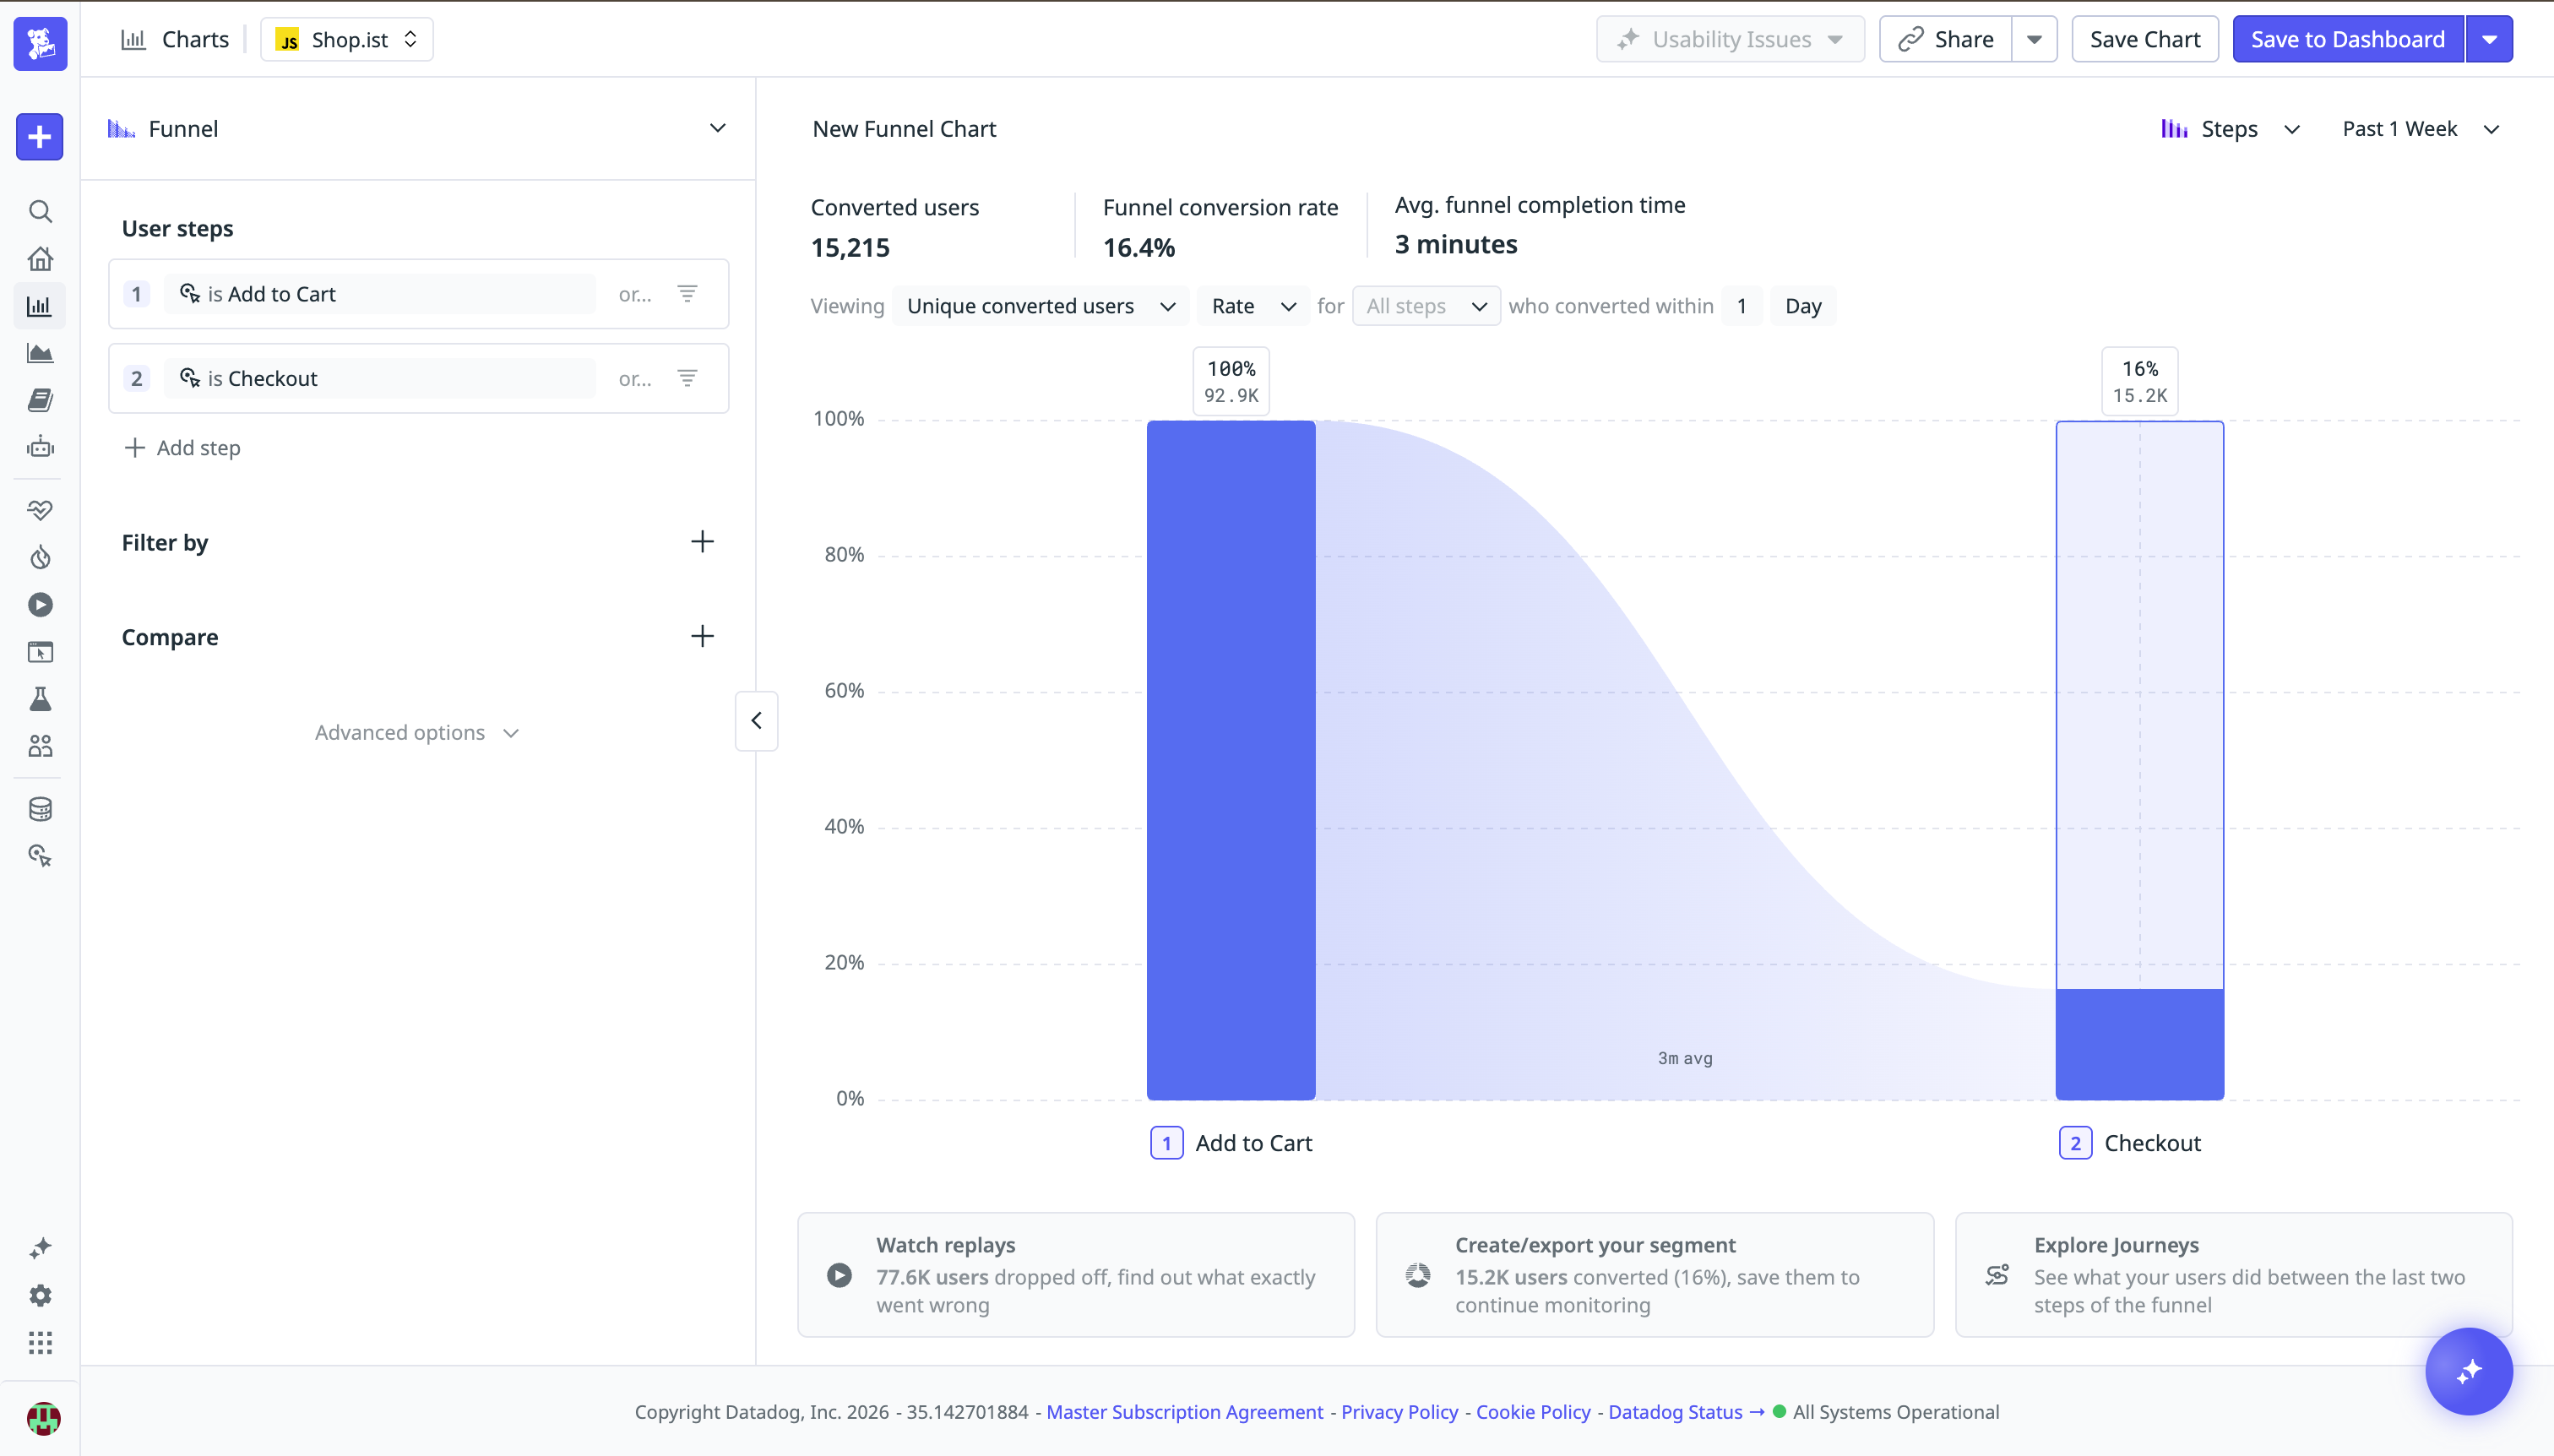Collapse the left panel with chevron
Screen dimensions: 2554x1456
tap(757, 720)
